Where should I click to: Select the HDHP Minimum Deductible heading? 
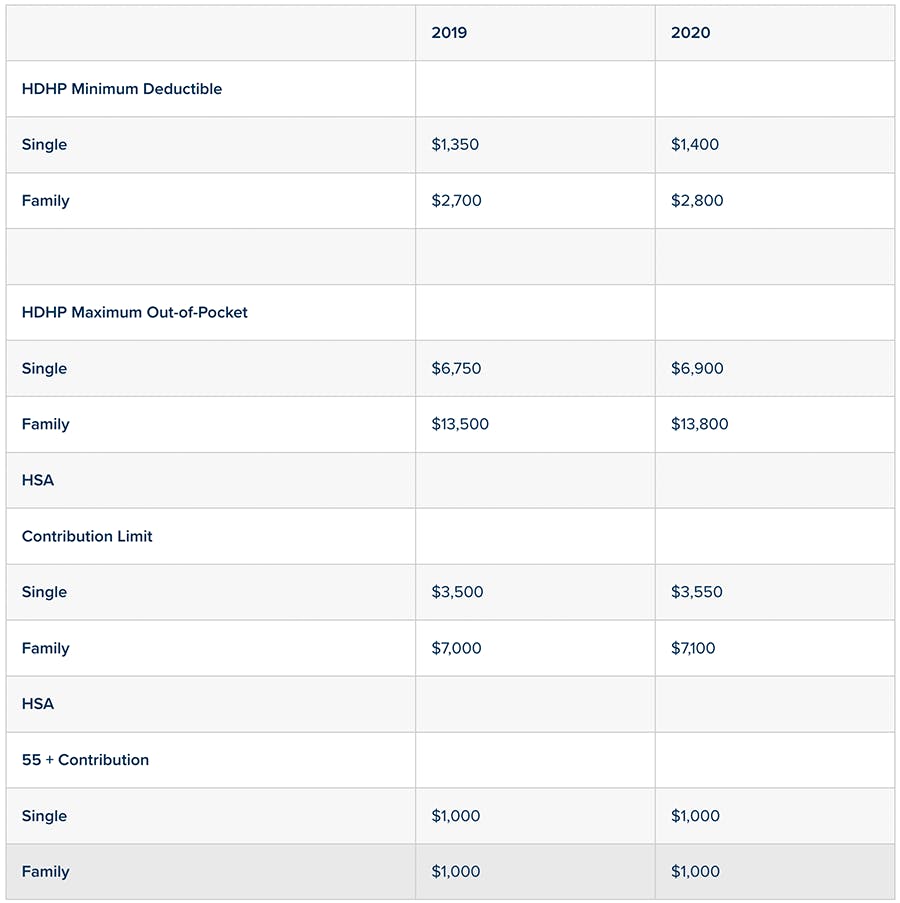click(121, 89)
